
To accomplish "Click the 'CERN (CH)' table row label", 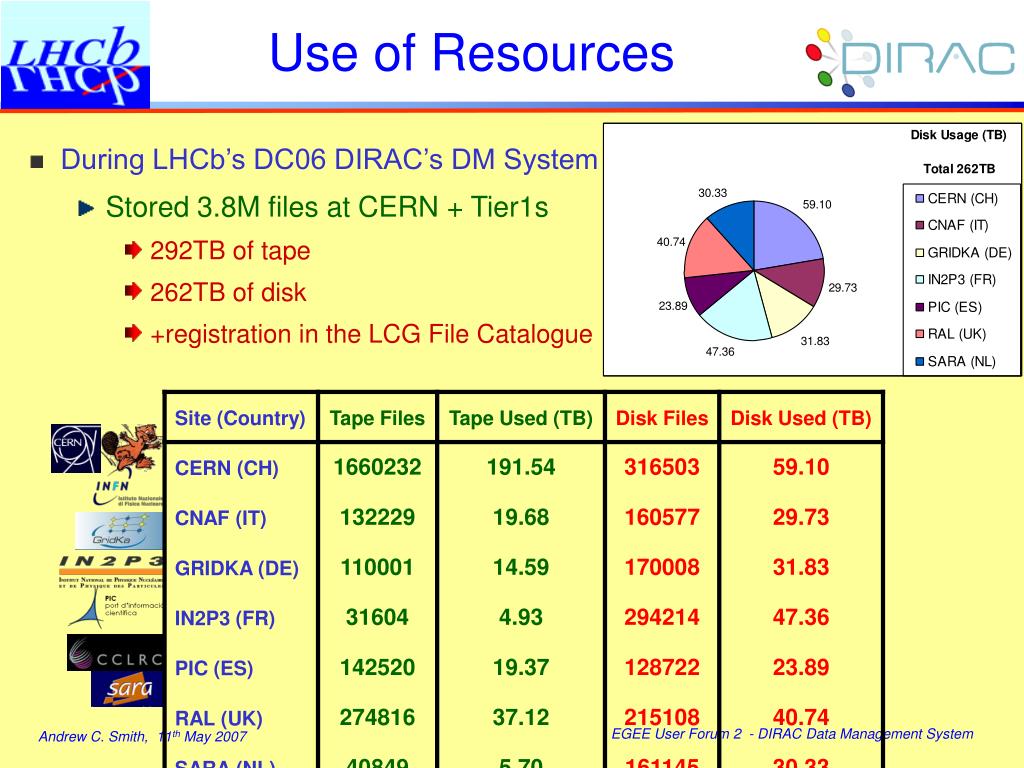I will pos(227,468).
